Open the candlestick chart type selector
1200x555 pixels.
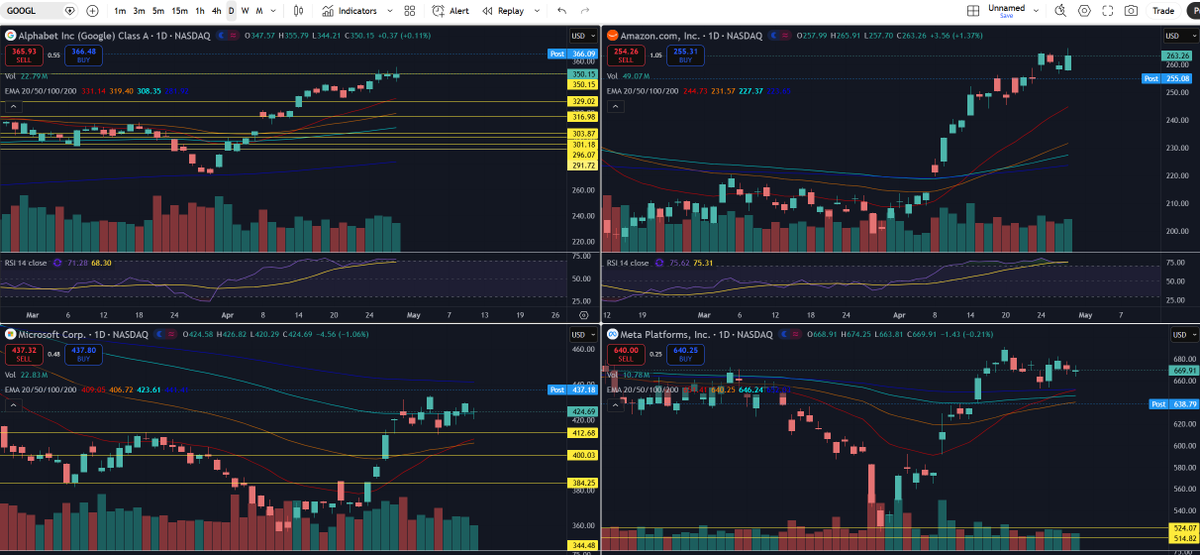coord(299,10)
